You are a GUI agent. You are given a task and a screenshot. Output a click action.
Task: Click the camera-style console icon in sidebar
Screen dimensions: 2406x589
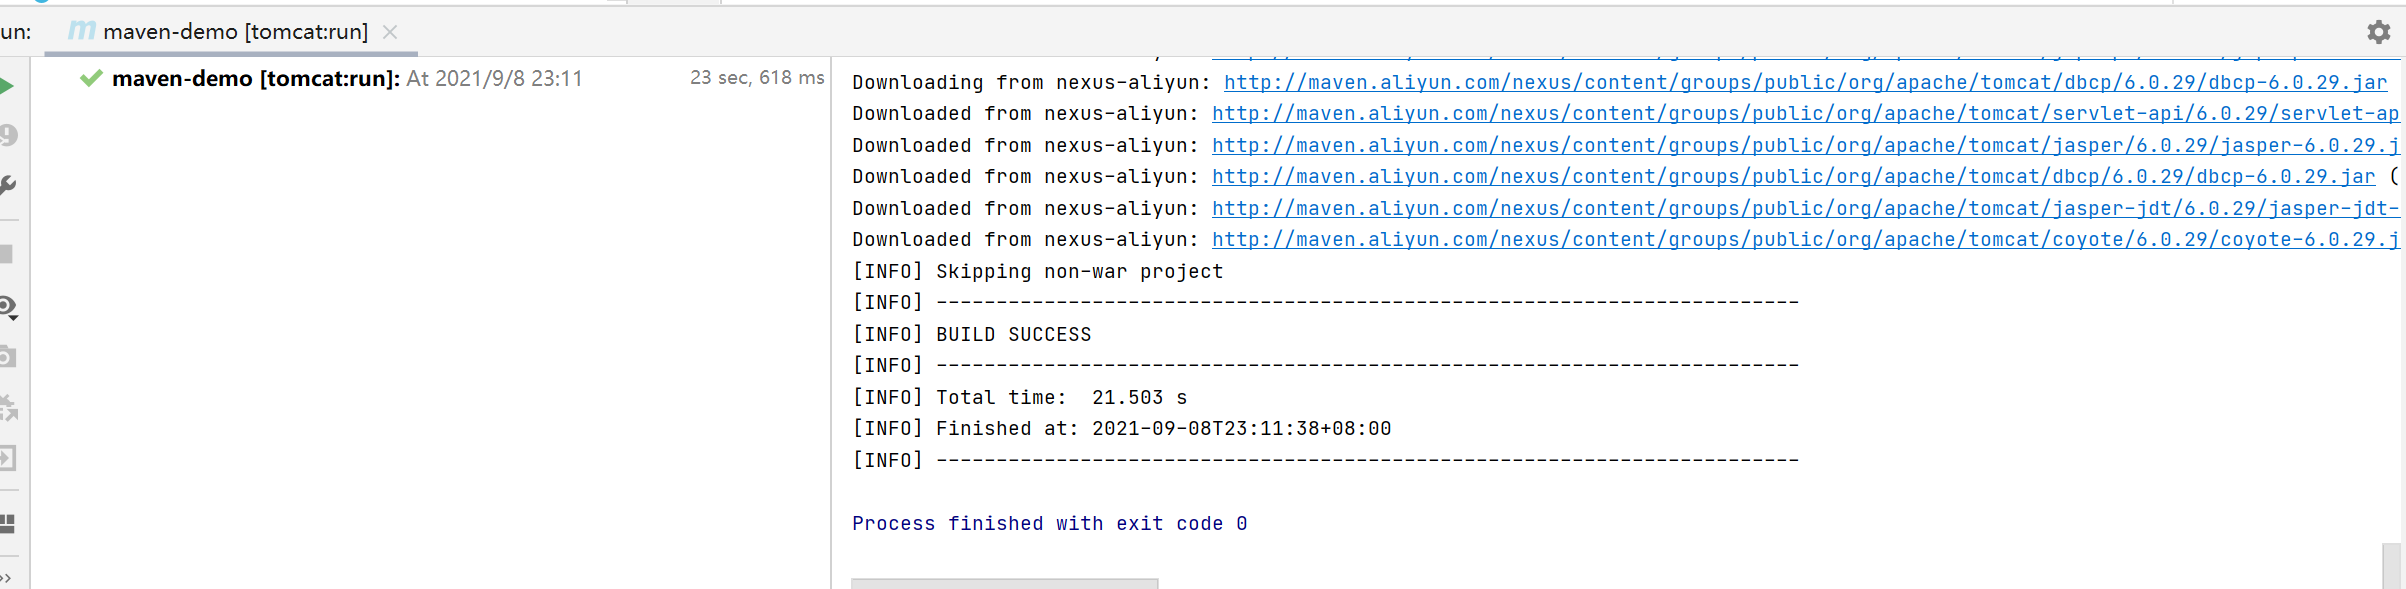click(x=8, y=356)
